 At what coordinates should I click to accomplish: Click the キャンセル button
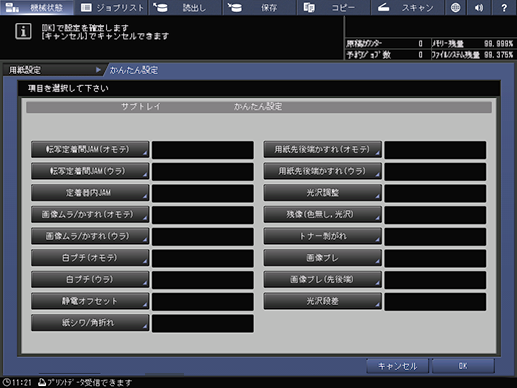tap(397, 366)
